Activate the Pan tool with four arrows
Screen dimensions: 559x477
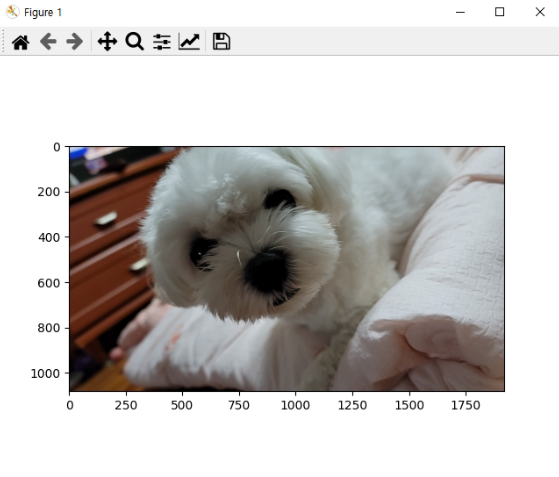tap(107, 41)
